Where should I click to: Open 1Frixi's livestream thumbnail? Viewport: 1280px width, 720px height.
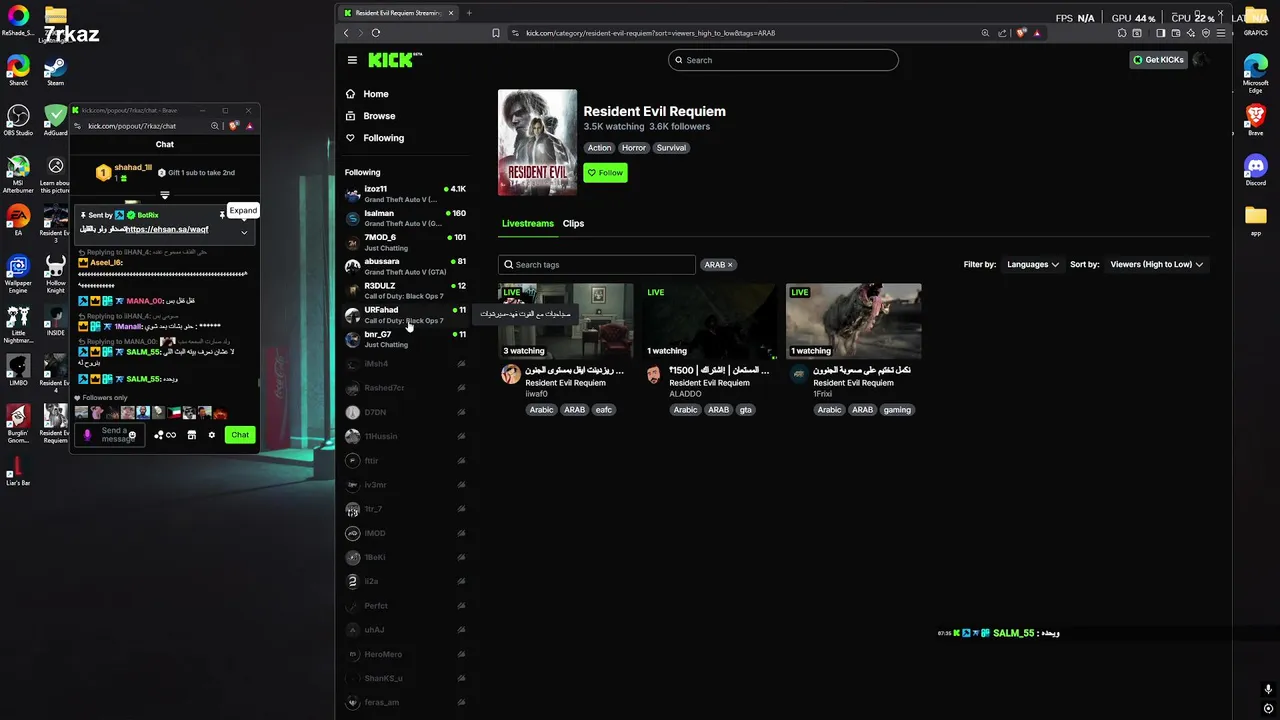(853, 321)
